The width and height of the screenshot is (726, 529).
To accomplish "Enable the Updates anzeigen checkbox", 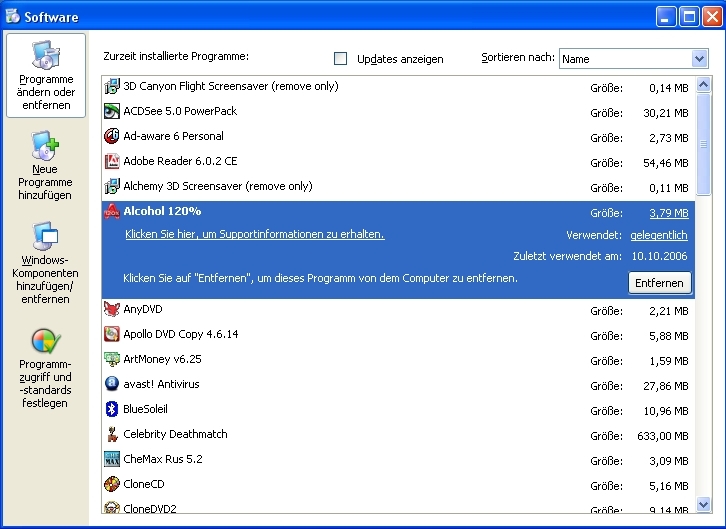I will [x=340, y=58].
